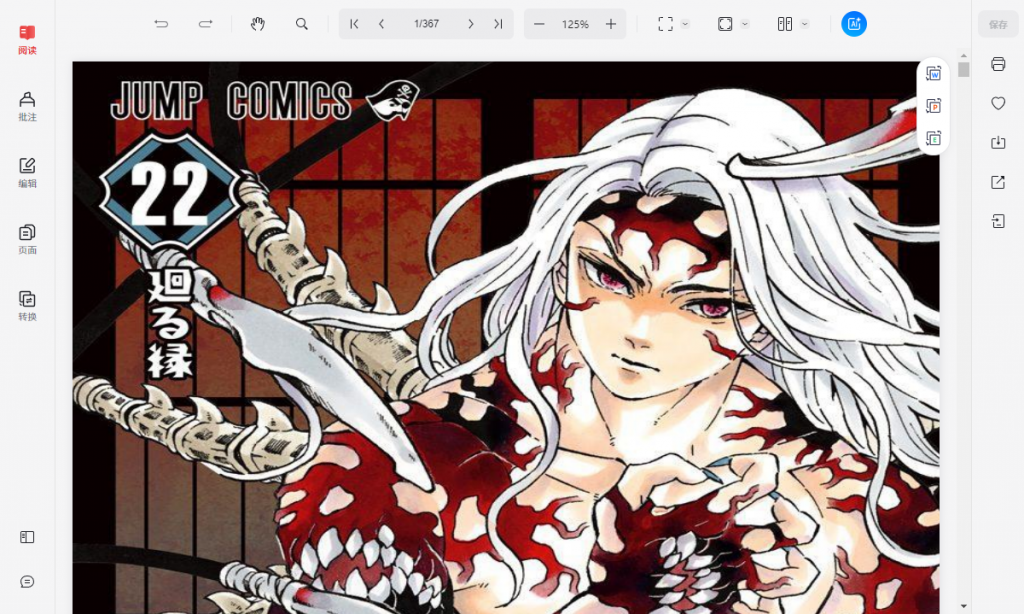Click the vertical scrollbar thumb
The image size is (1024, 614).
coord(963,69)
